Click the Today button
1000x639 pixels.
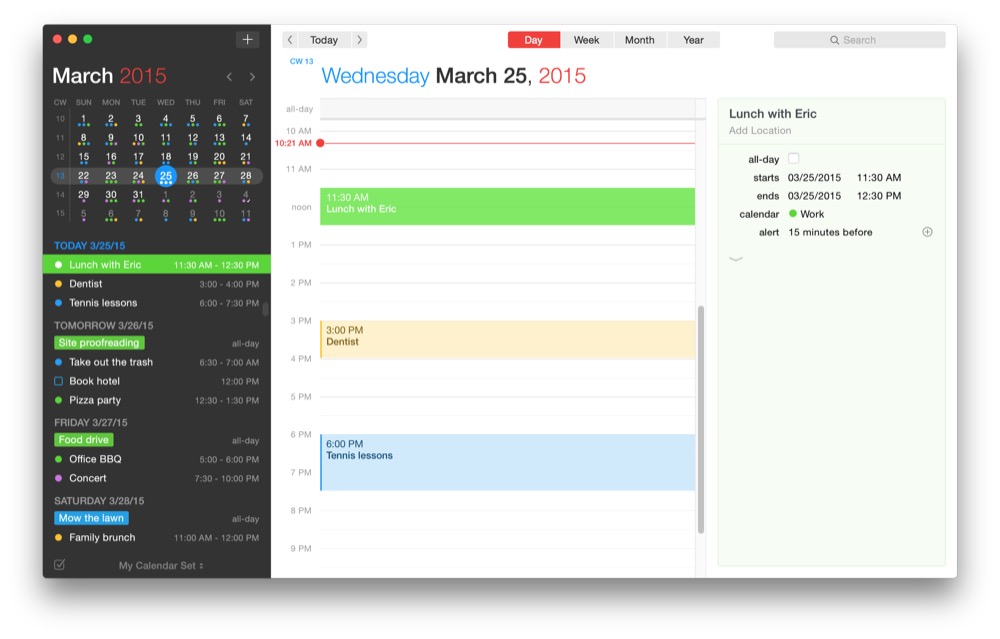pos(324,40)
